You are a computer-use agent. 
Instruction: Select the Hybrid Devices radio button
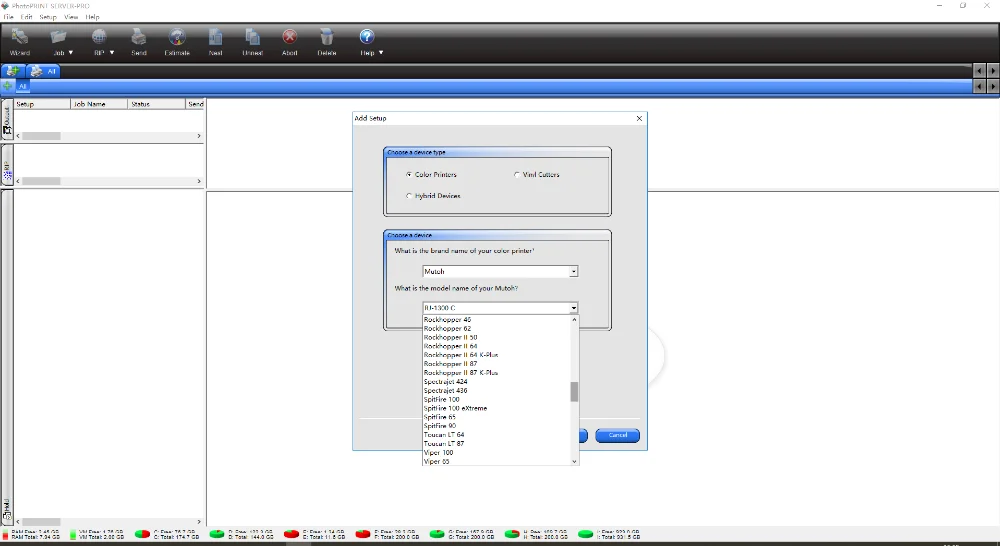[x=409, y=196]
